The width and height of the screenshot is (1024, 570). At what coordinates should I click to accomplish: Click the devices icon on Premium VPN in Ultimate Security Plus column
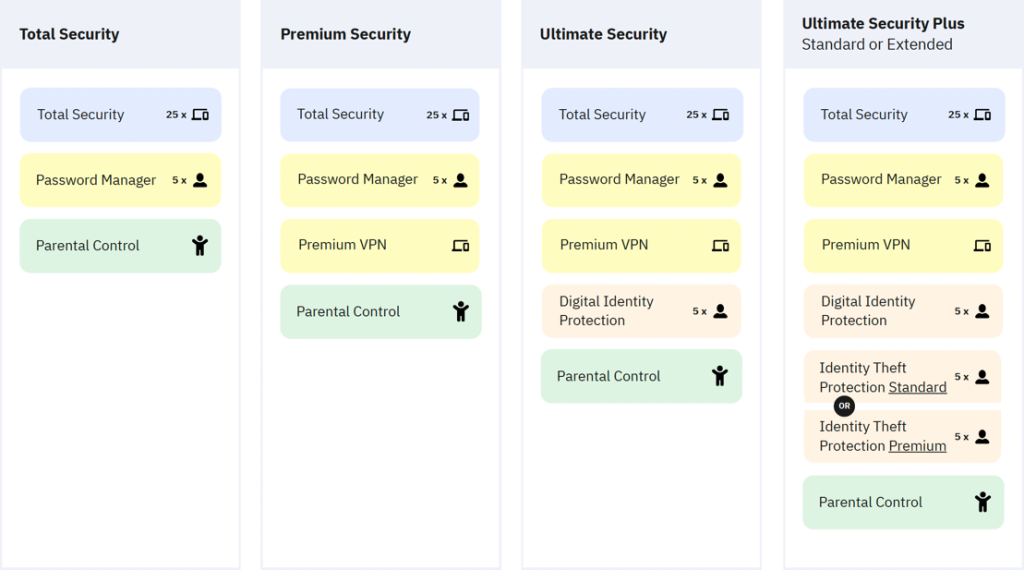point(983,245)
